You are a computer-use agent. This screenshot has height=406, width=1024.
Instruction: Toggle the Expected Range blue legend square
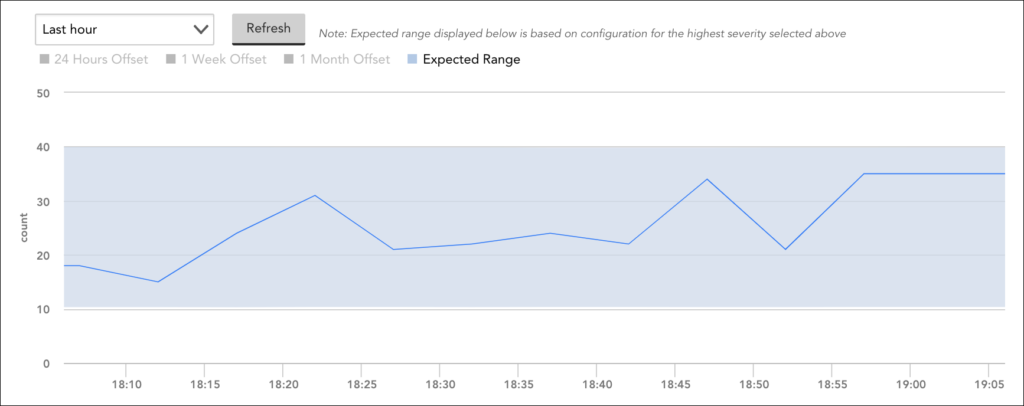click(411, 59)
